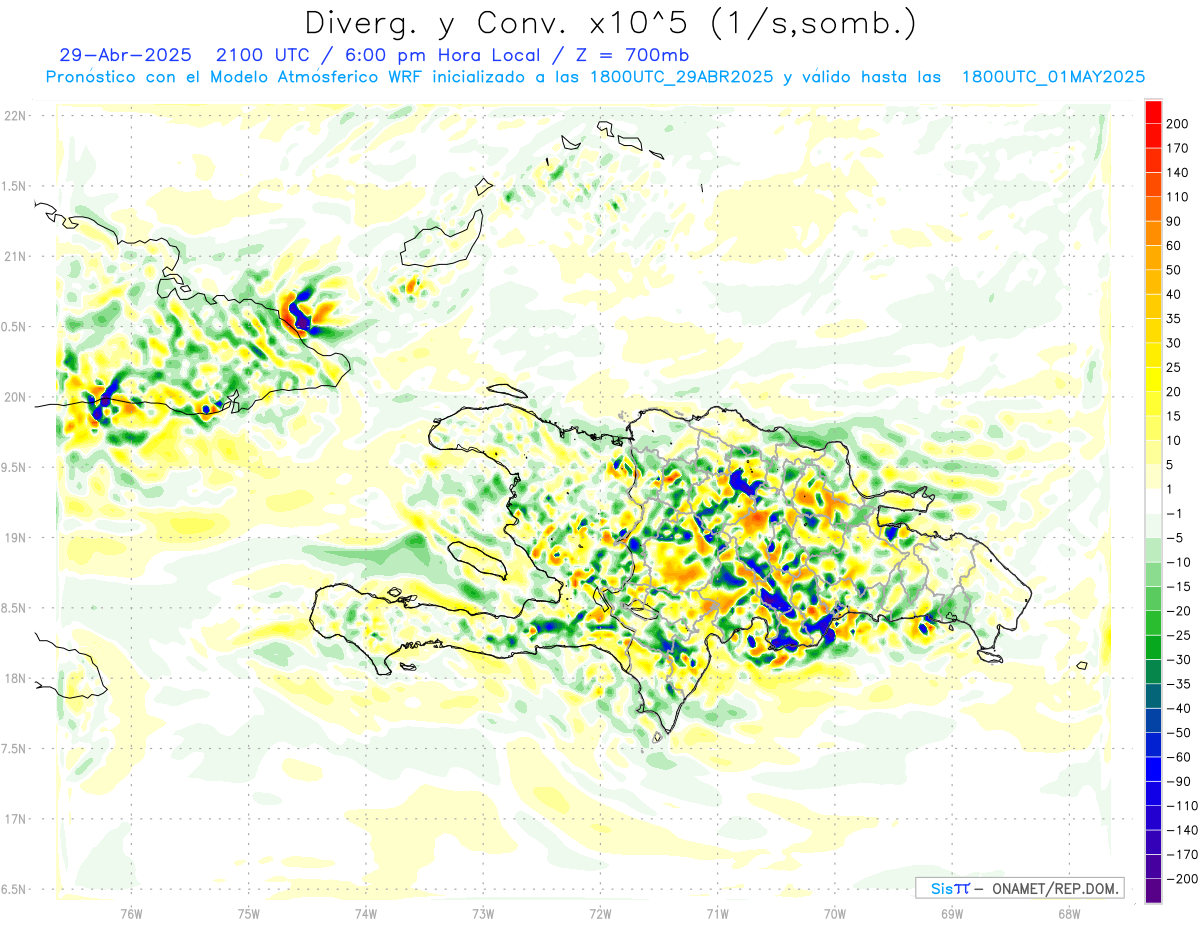Click the positive colorbar value '5'
The height and width of the screenshot is (927, 1200).
coord(1172,465)
